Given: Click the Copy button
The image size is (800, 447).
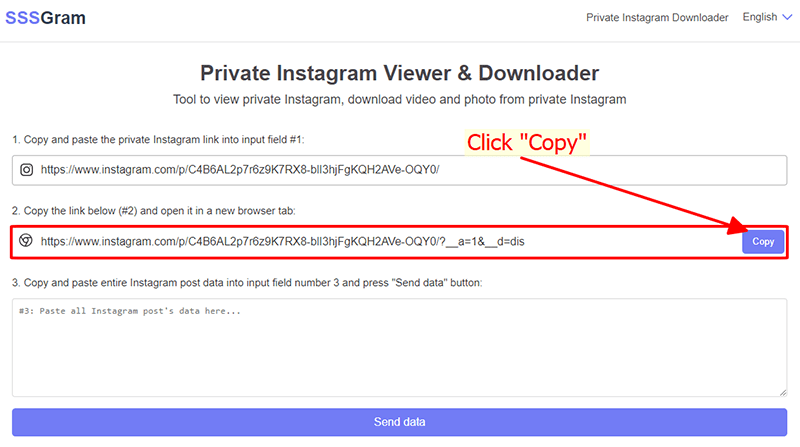Looking at the screenshot, I should (x=763, y=241).
